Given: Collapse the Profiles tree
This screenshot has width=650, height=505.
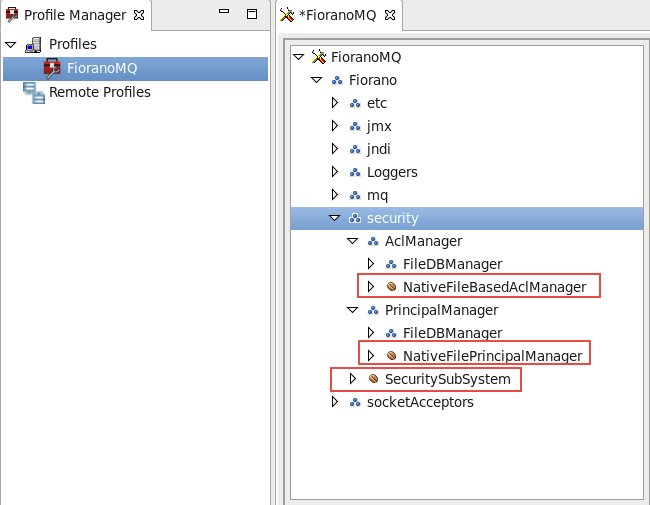Looking at the screenshot, I should point(10,44).
